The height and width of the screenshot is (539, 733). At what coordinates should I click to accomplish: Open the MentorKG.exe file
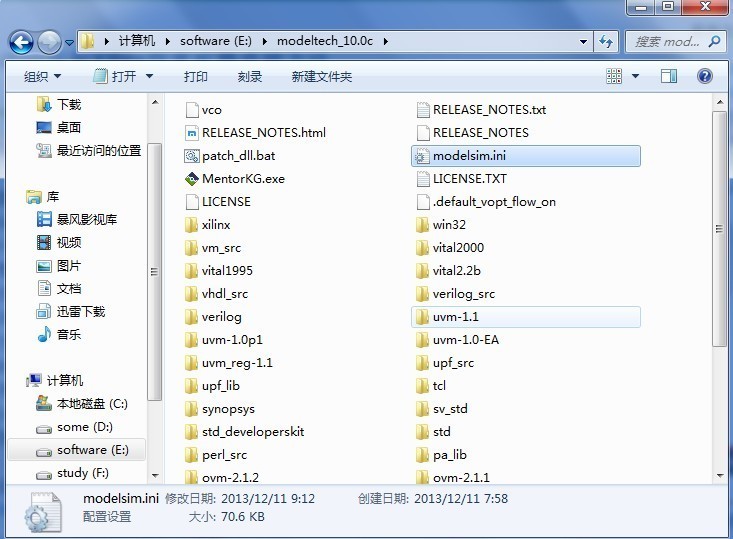pos(243,179)
